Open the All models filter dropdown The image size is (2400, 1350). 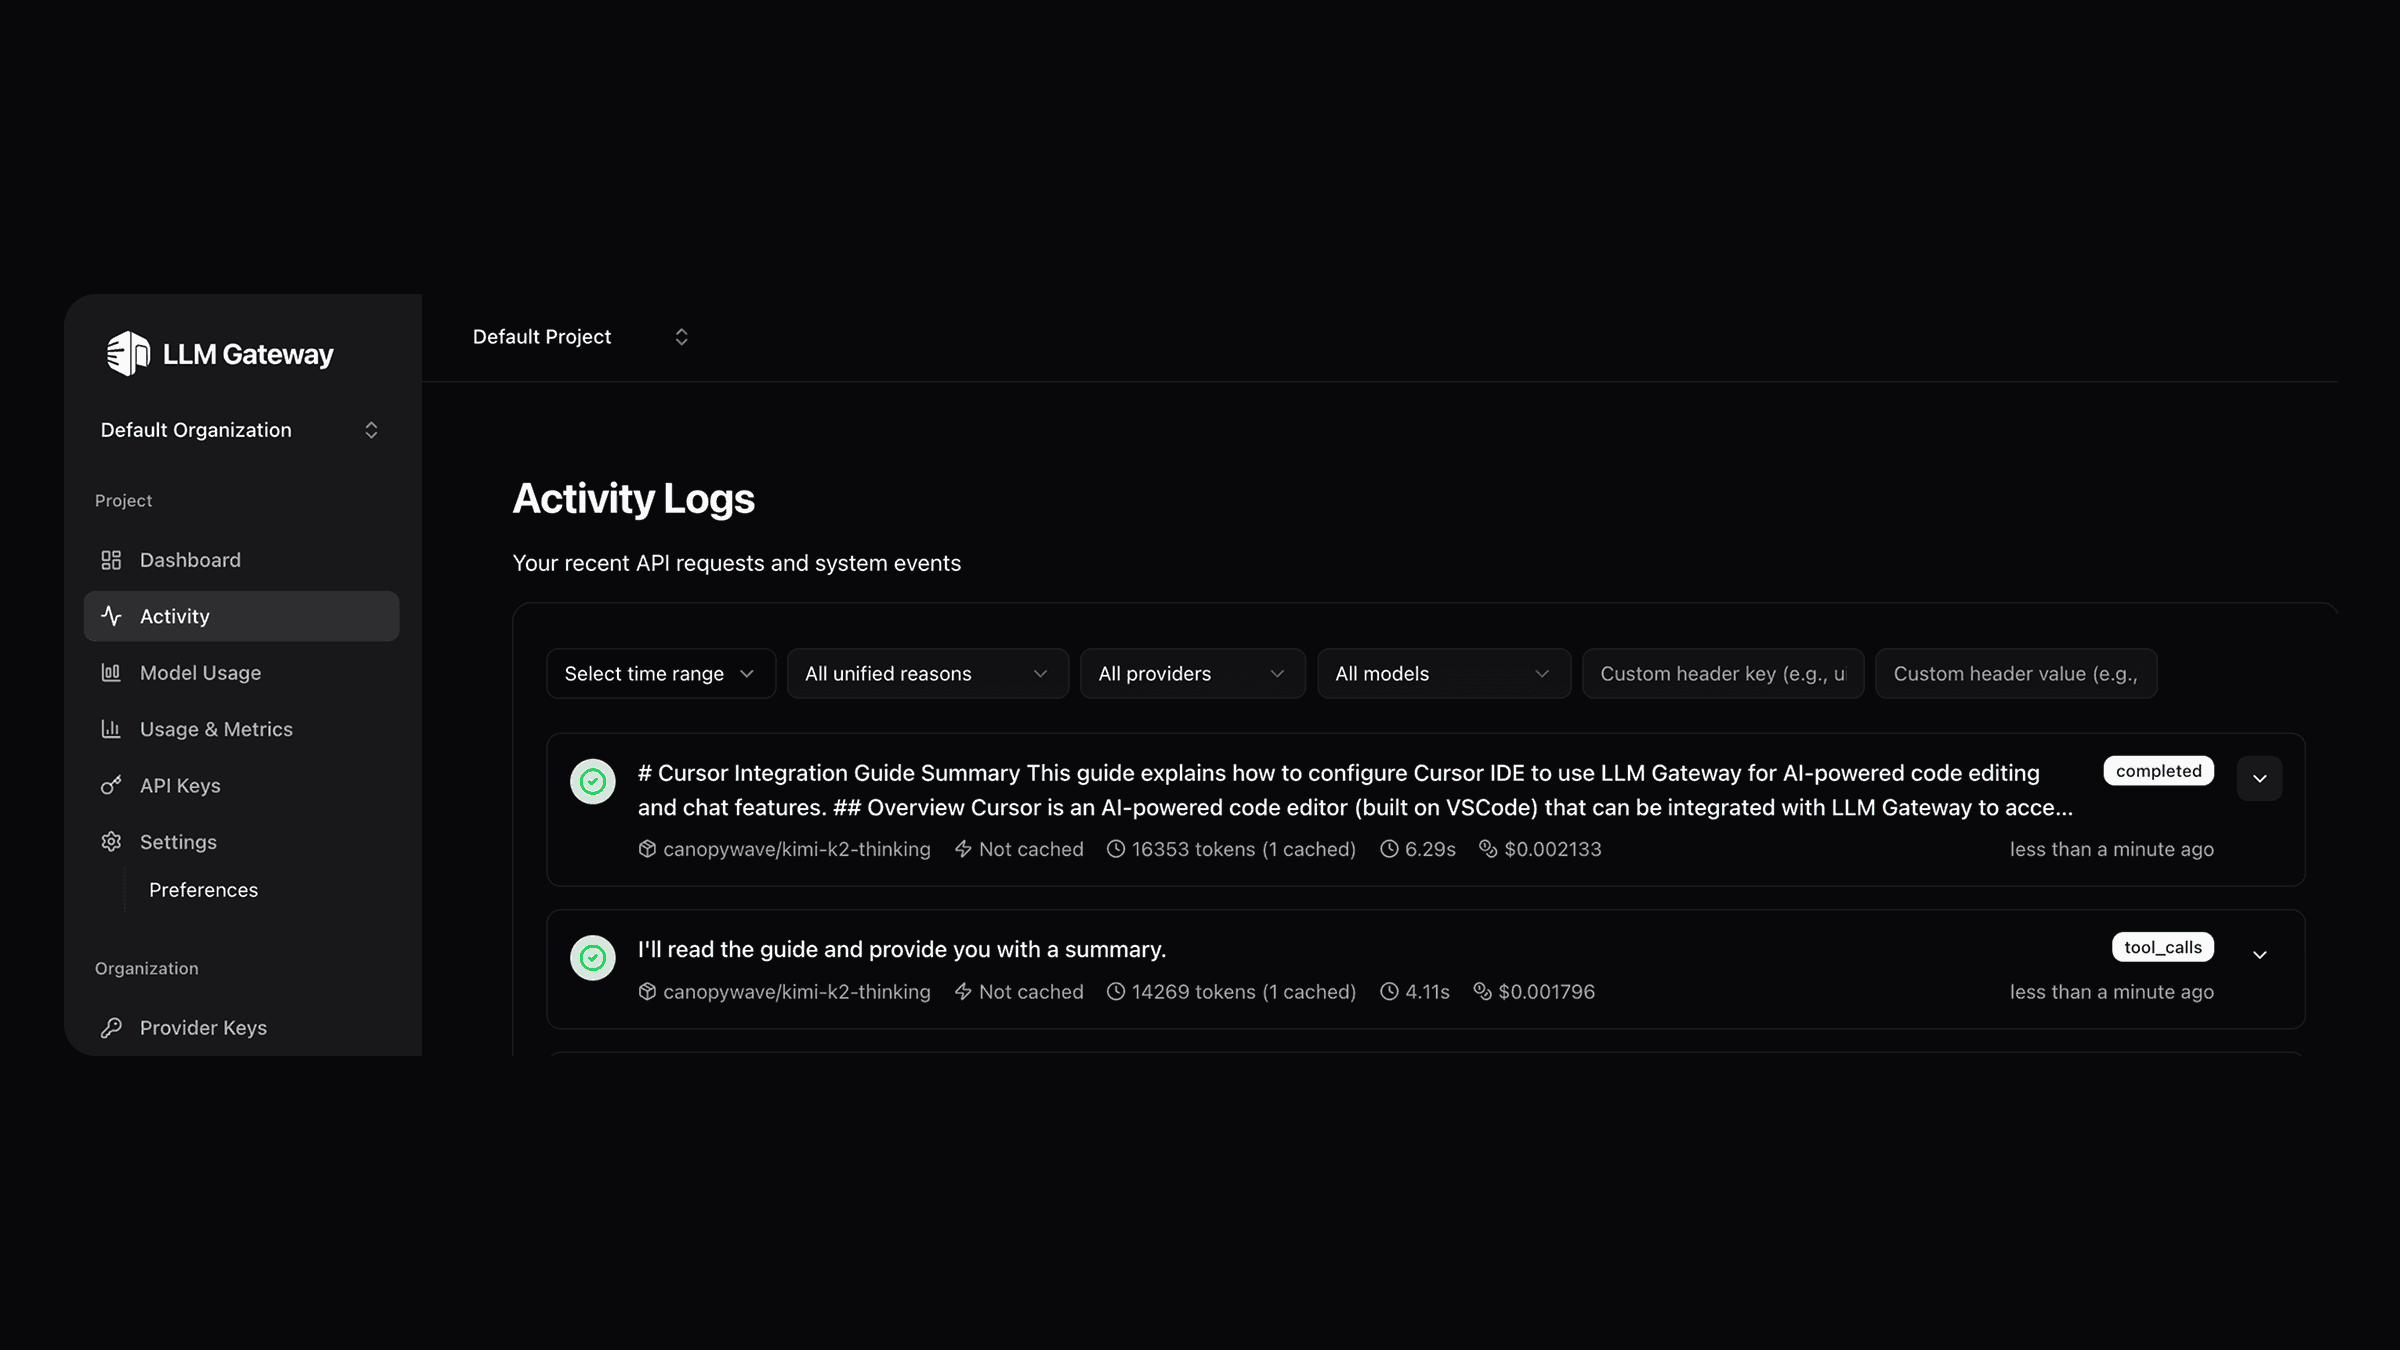tap(1443, 674)
